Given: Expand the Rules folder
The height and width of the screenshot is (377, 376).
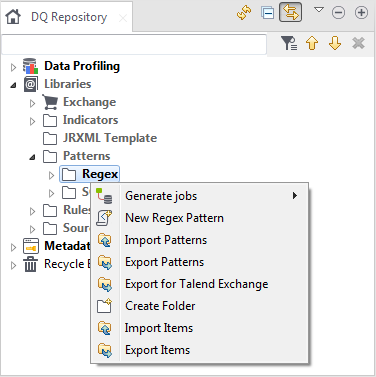Looking at the screenshot, I should tap(32, 211).
